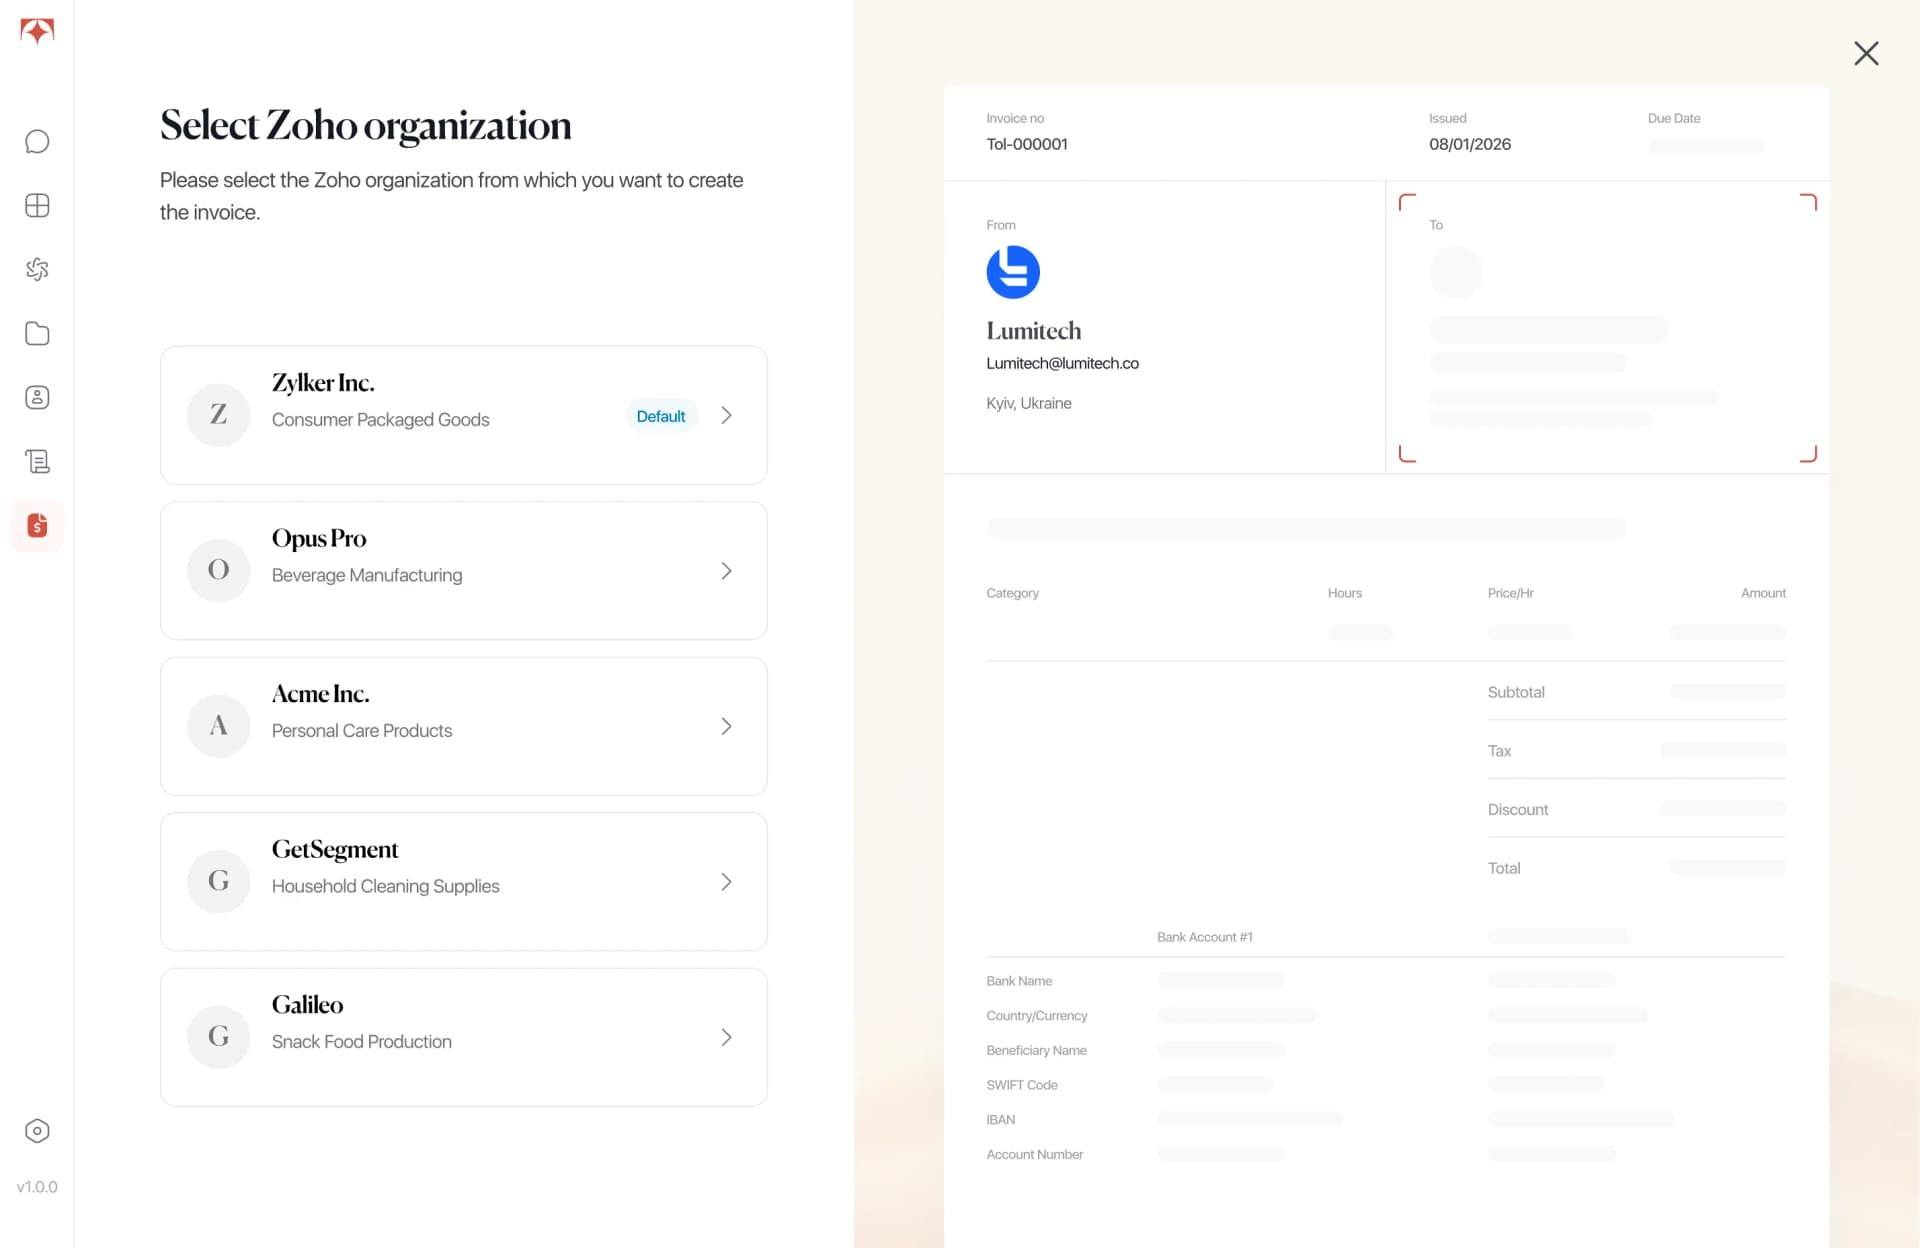The image size is (1920, 1248).
Task: Click the Household Cleaning Supplies subtitle
Action: coord(386,886)
